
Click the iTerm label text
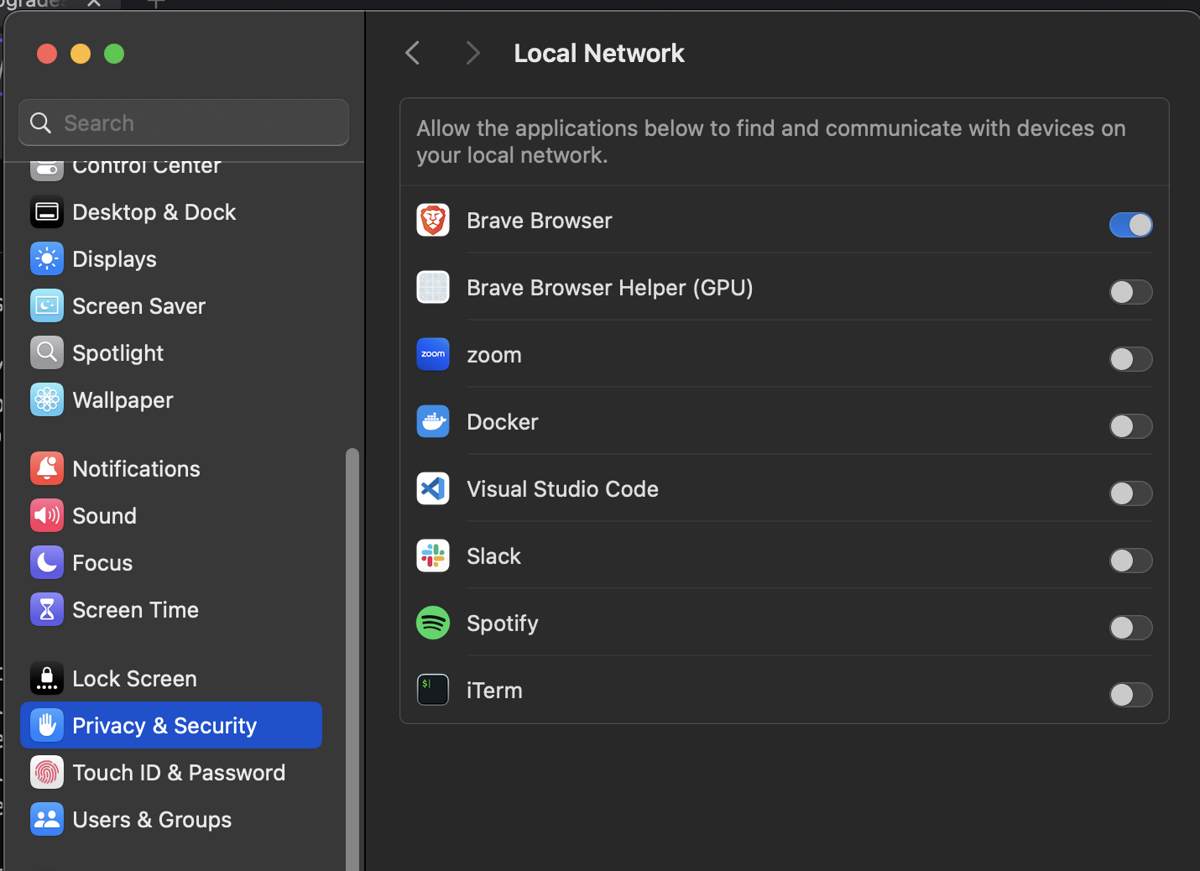[495, 690]
